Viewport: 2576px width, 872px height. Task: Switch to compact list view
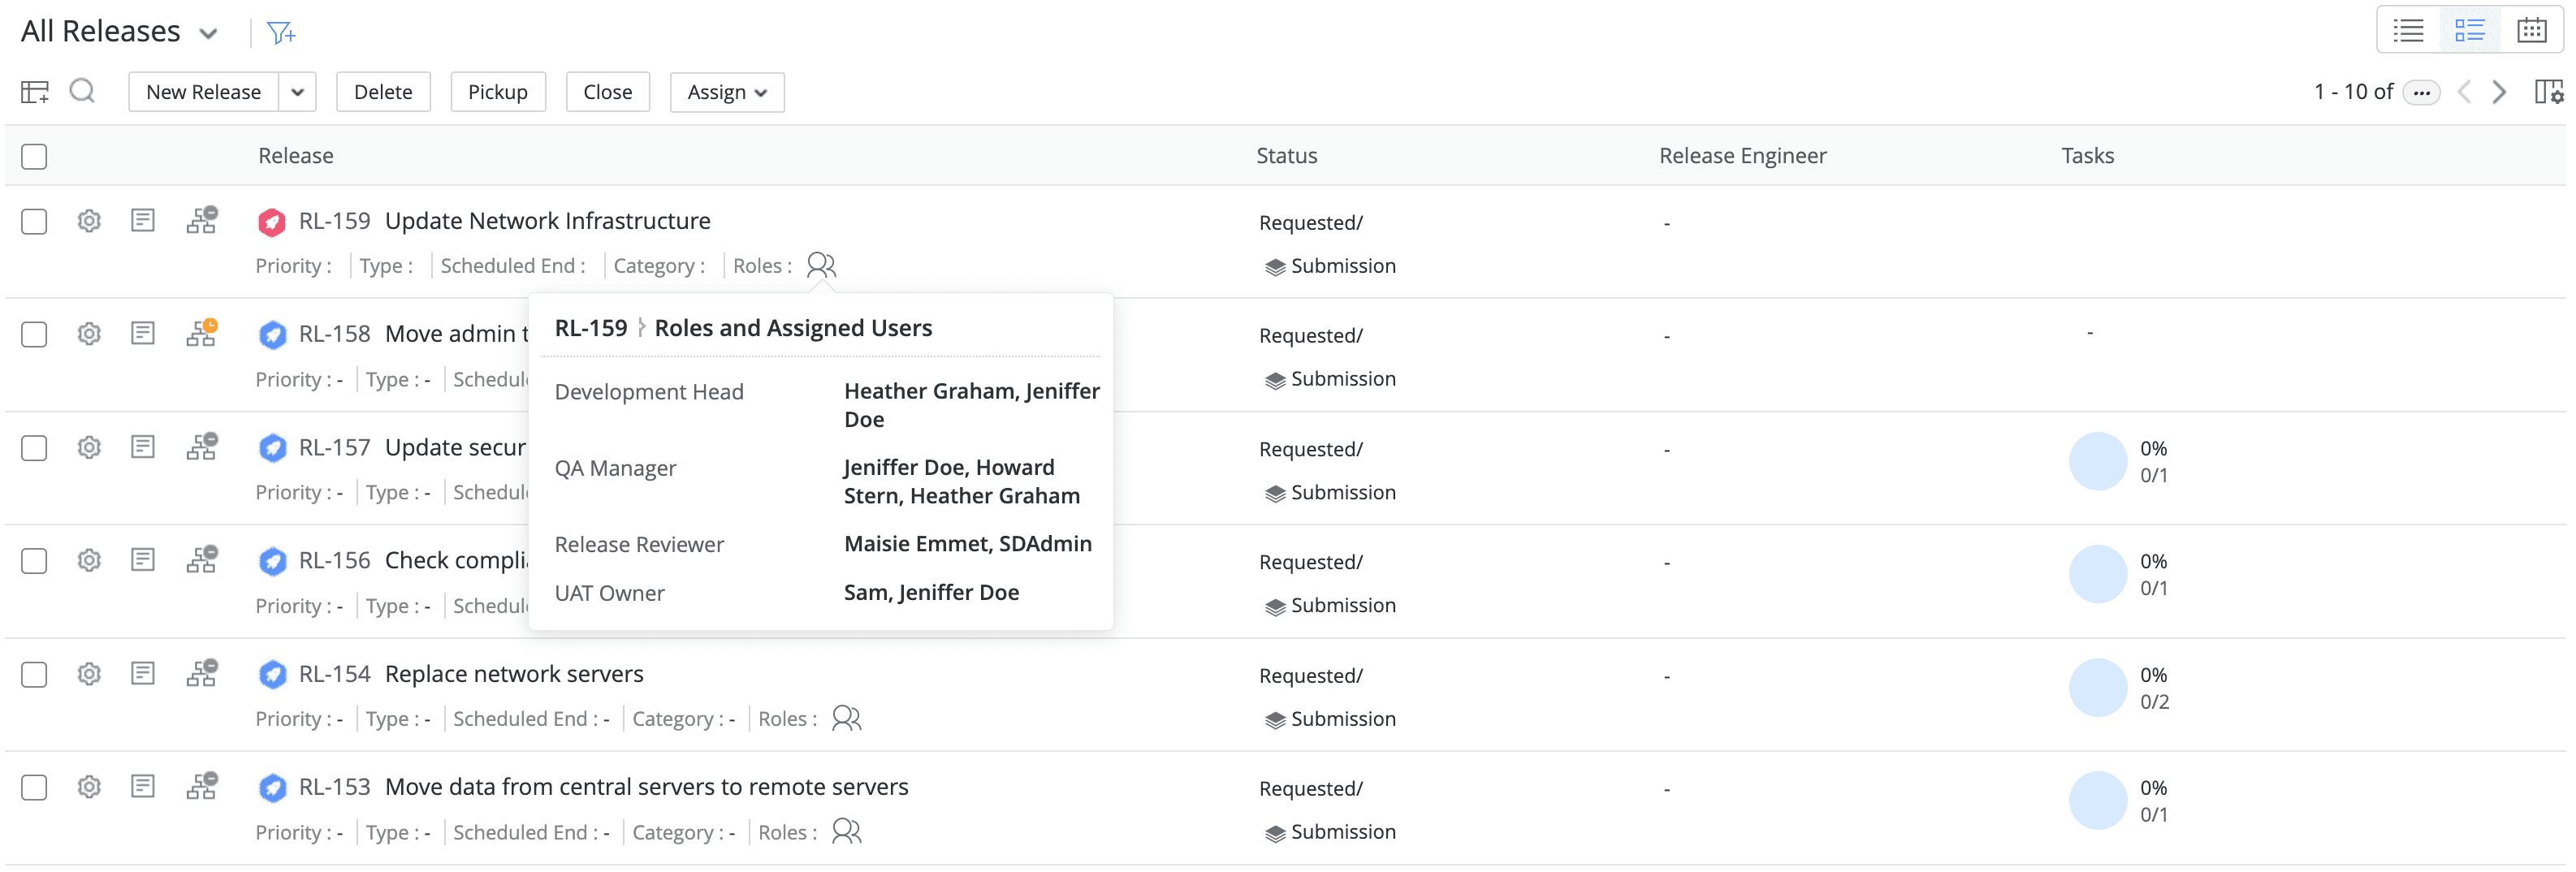coord(2409,29)
